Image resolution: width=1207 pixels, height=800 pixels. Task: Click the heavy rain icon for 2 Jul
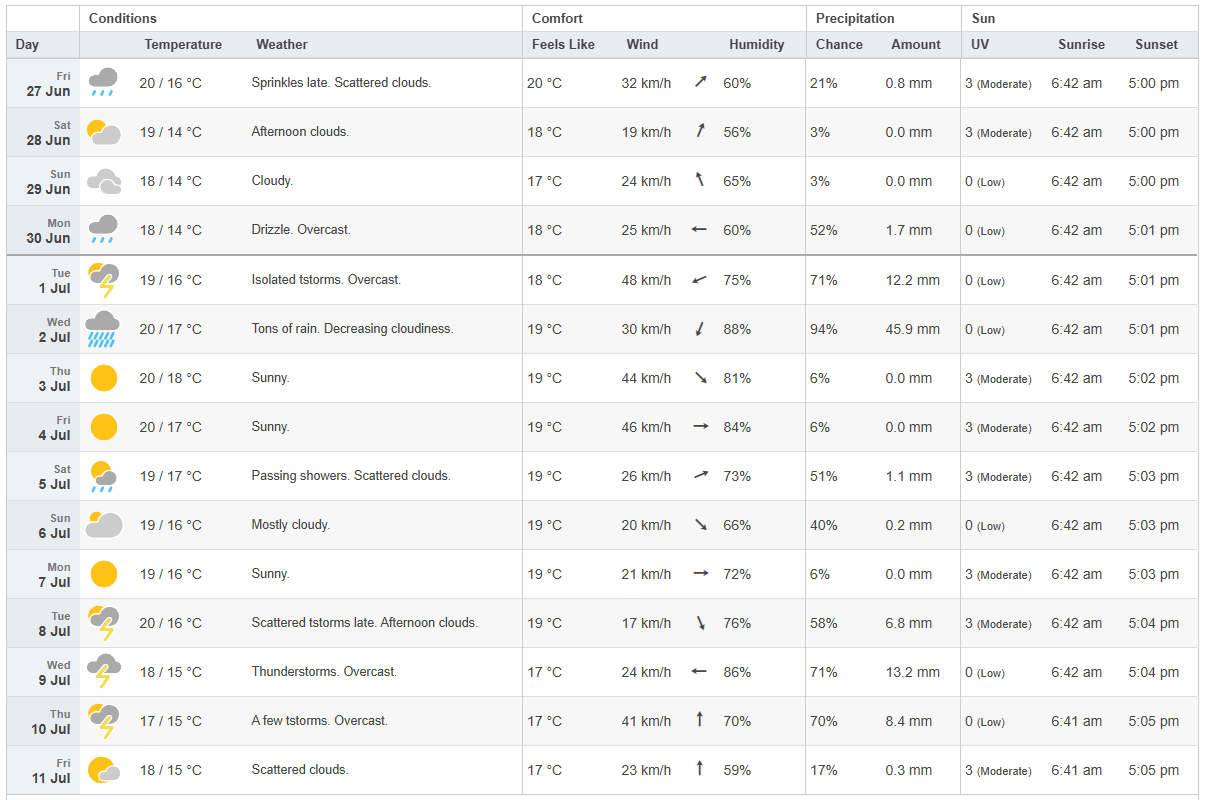tap(103, 329)
